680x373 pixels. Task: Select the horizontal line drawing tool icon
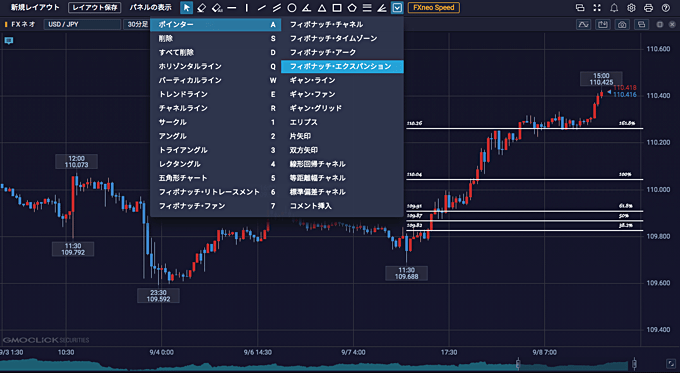click(232, 8)
